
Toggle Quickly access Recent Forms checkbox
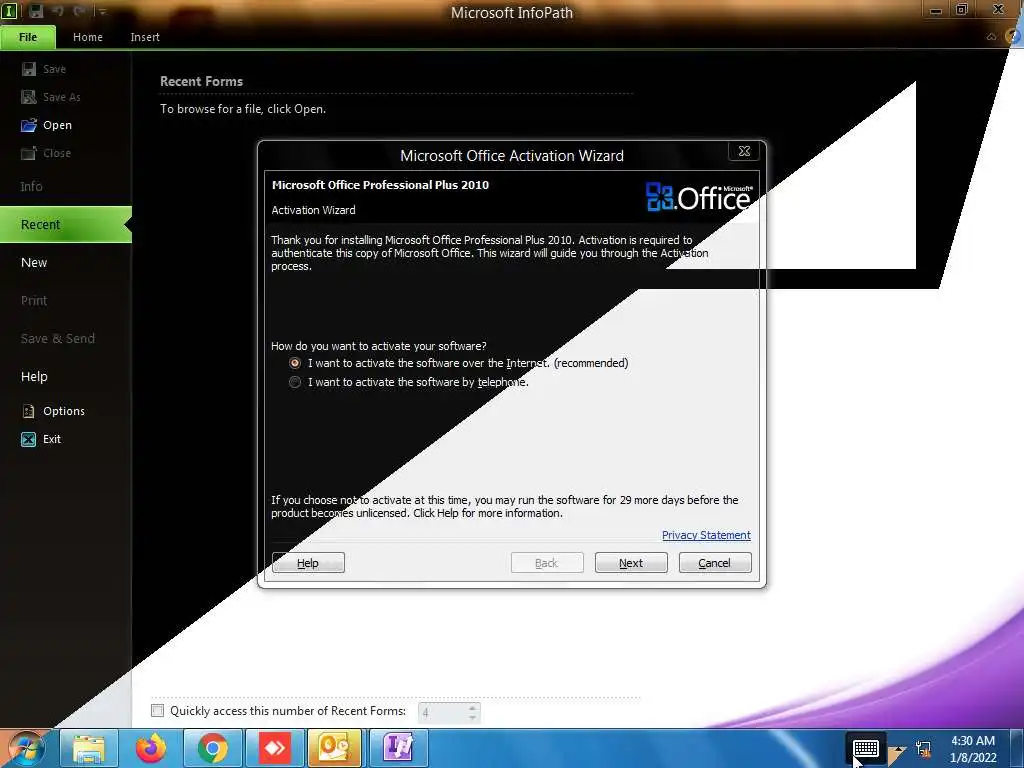coord(157,711)
